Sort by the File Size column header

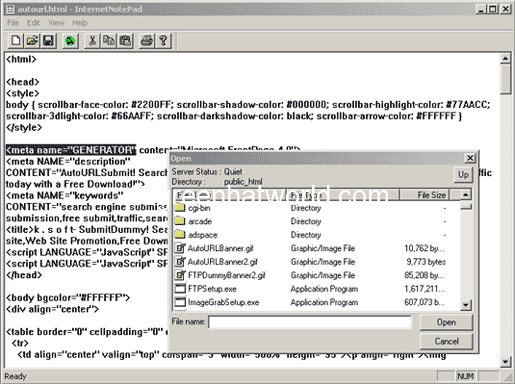click(x=425, y=195)
